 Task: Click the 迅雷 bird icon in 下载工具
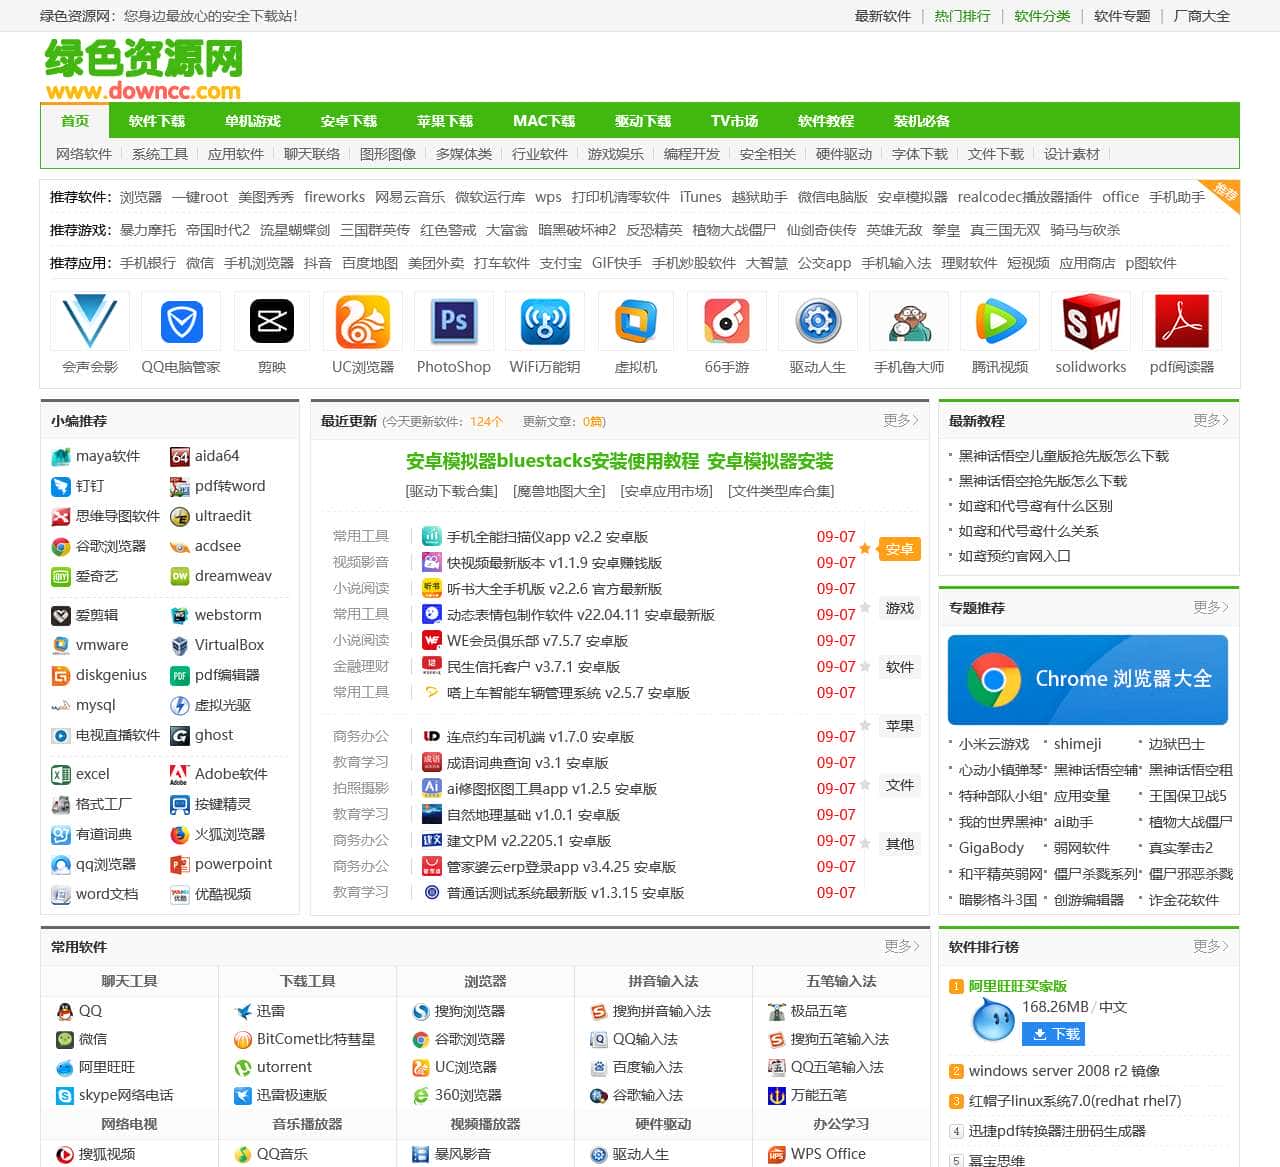coord(243,1011)
